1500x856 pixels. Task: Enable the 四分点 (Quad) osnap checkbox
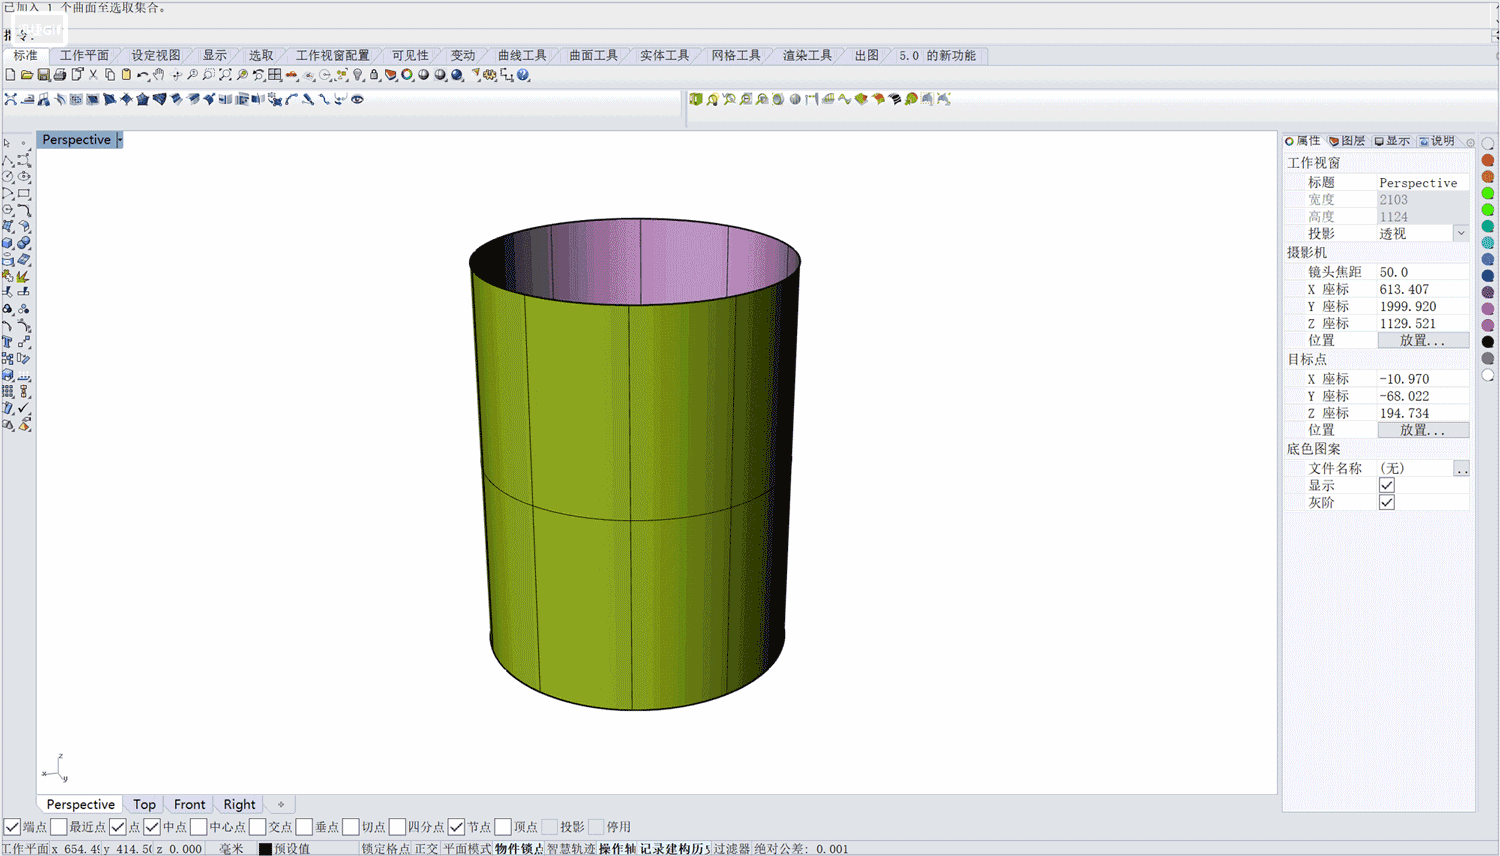tap(398, 827)
